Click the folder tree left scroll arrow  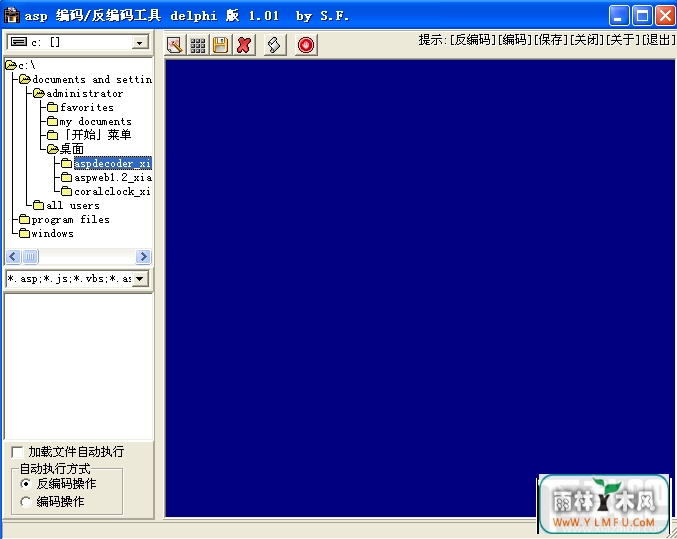[13, 257]
